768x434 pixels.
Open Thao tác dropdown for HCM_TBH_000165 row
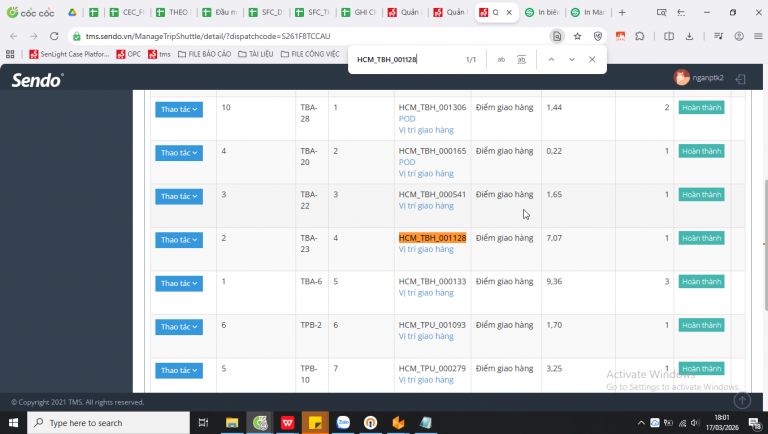click(179, 153)
